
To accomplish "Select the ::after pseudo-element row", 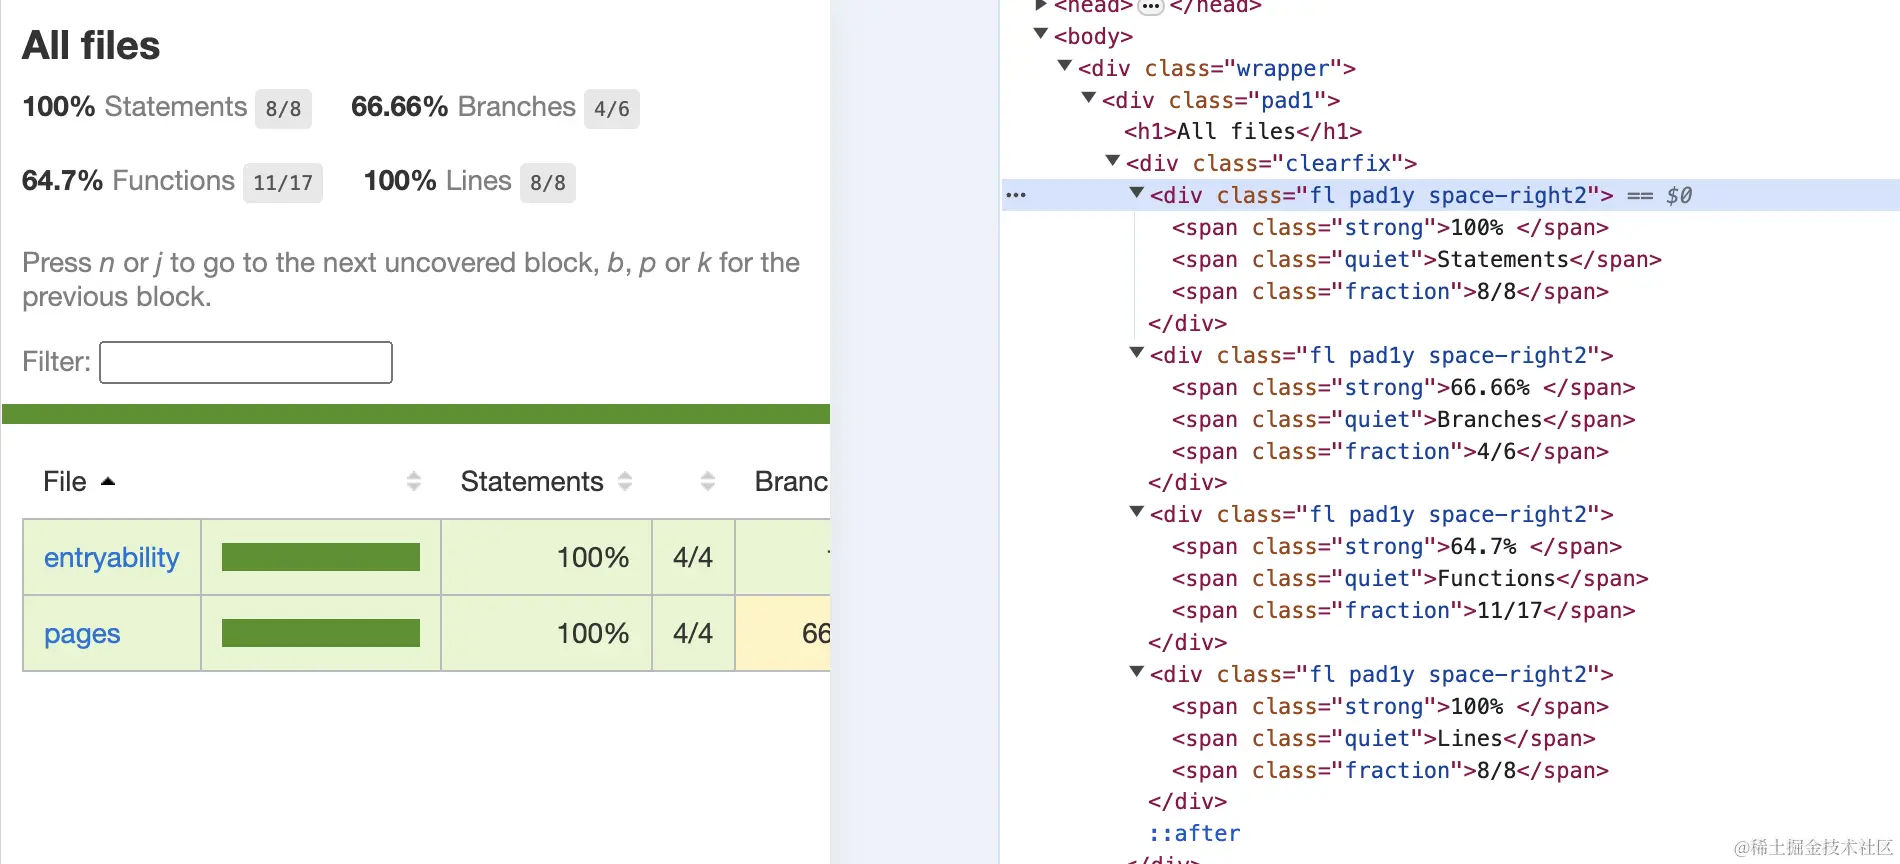I will click(x=1194, y=833).
